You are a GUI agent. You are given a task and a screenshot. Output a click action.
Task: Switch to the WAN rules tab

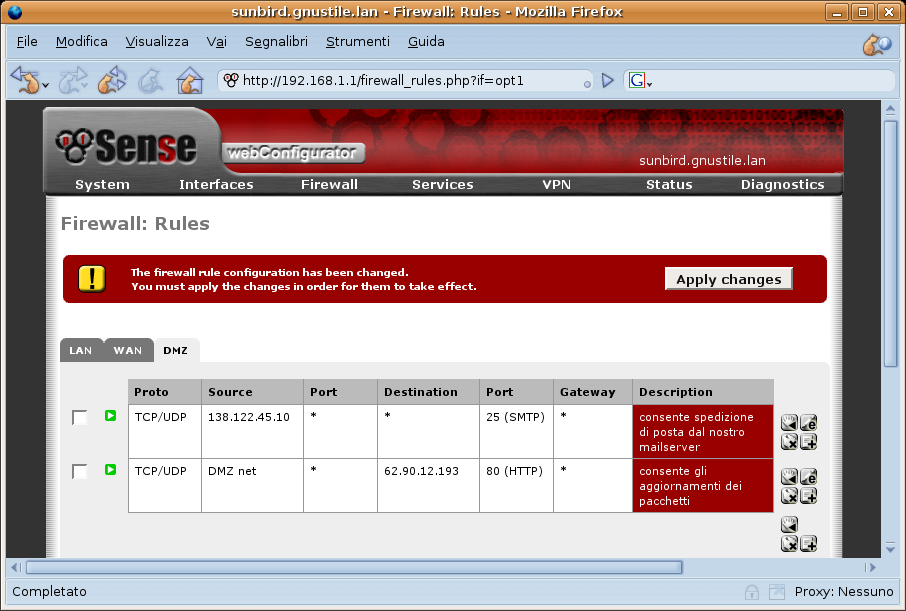pyautogui.click(x=127, y=351)
